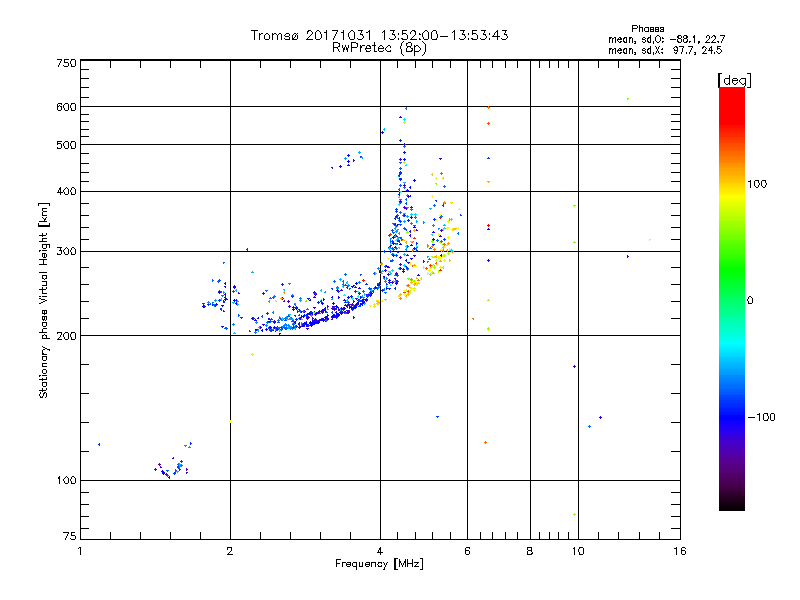The image size is (800, 600).
Task: Click the '[deg]' colorbar unit label
Action: 734,80
